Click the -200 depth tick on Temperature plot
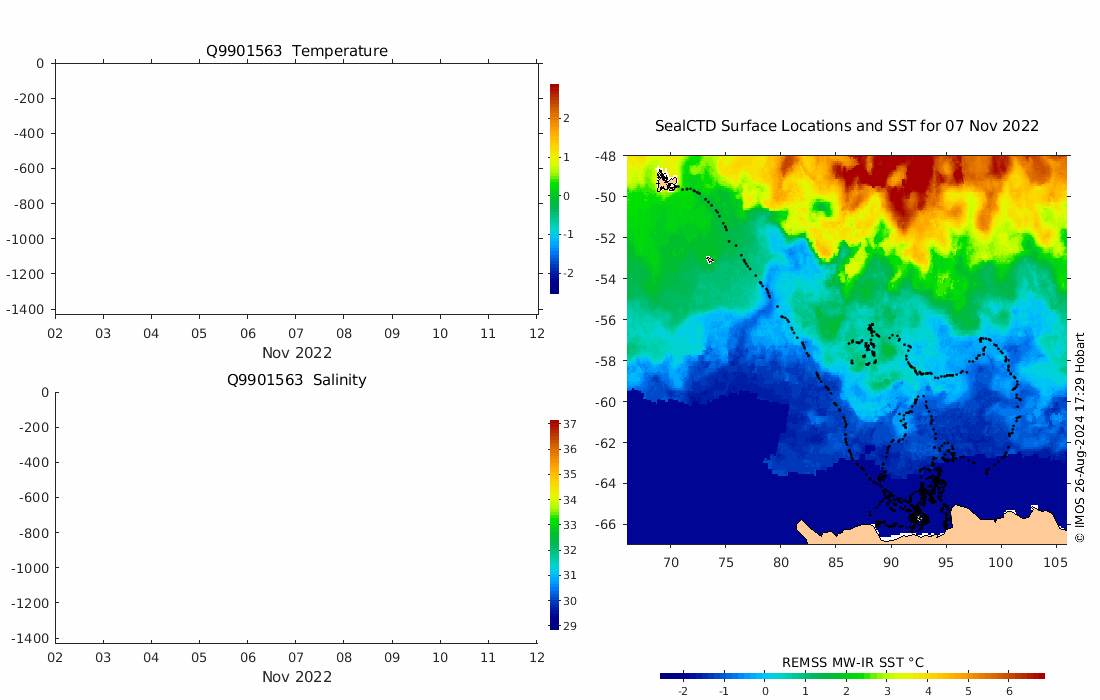Screen dimensions: 1100x700 (29, 98)
